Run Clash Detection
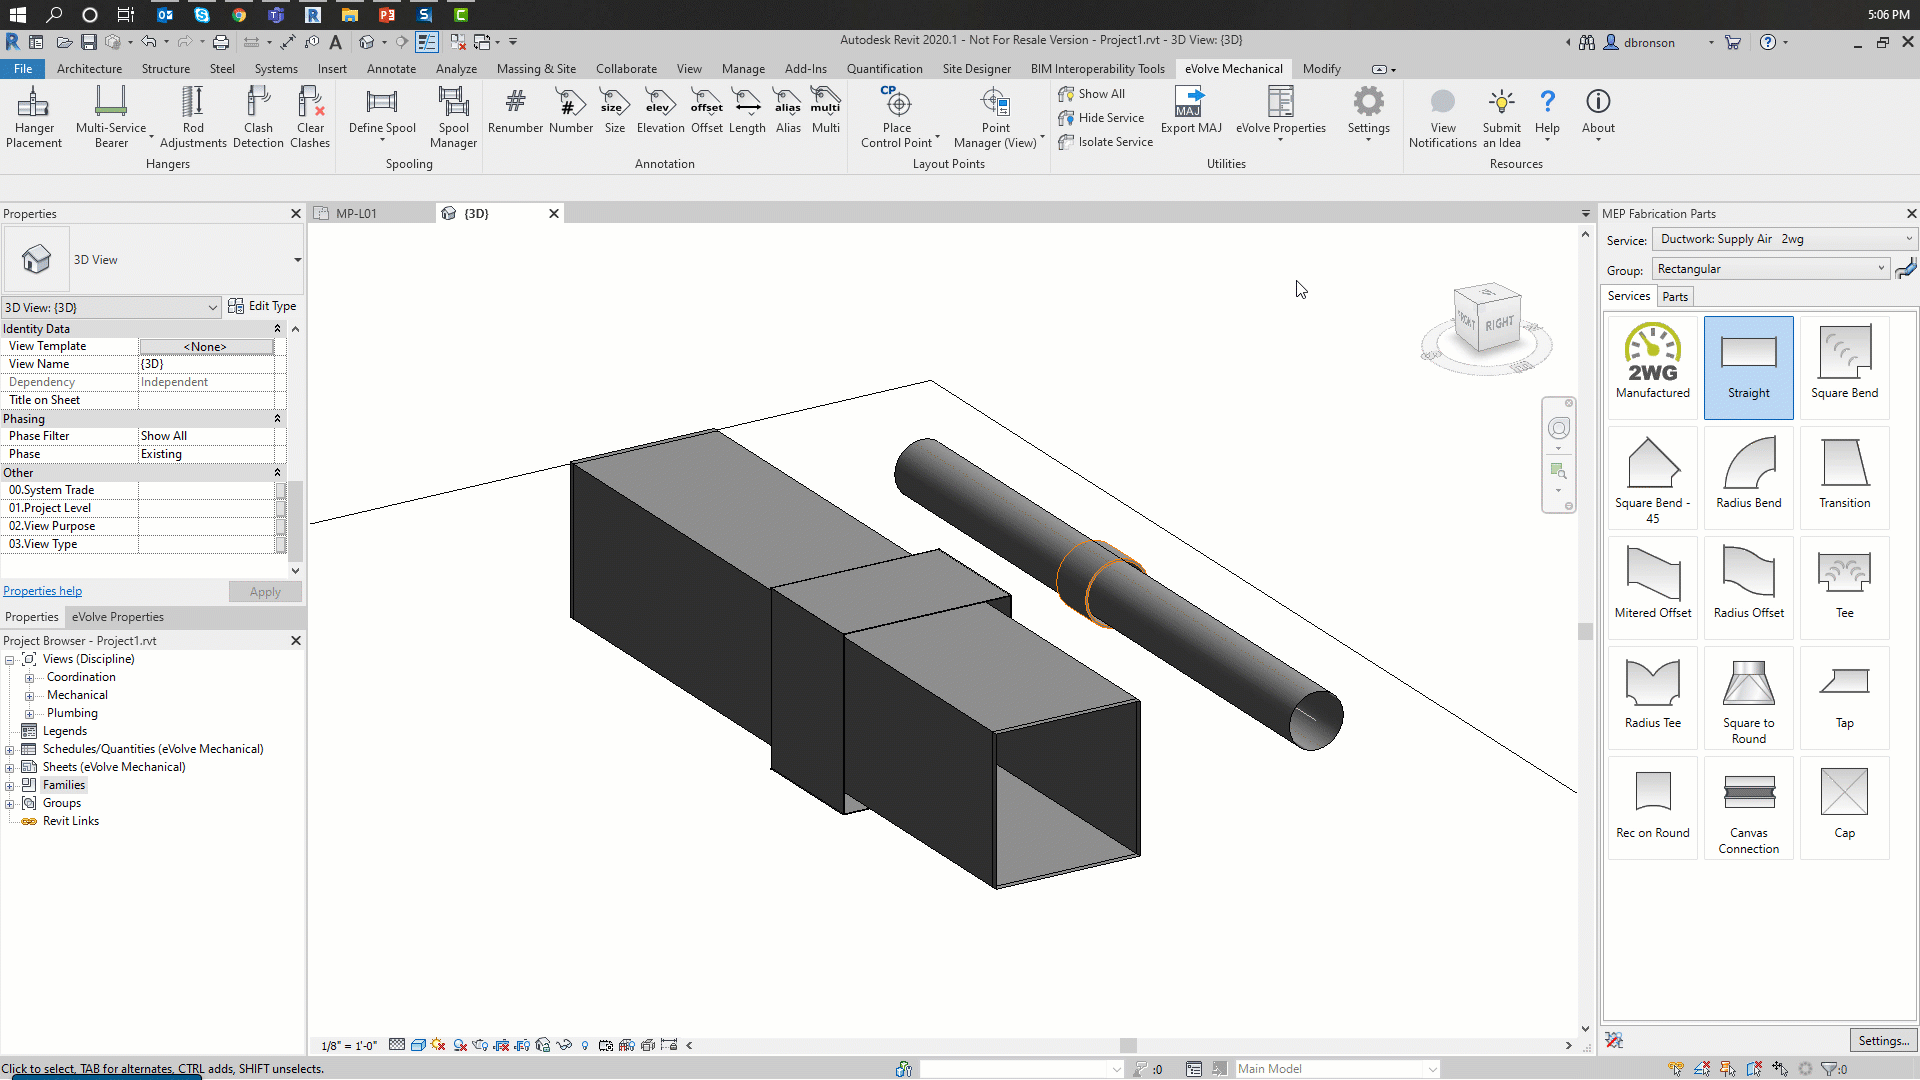 [258, 117]
